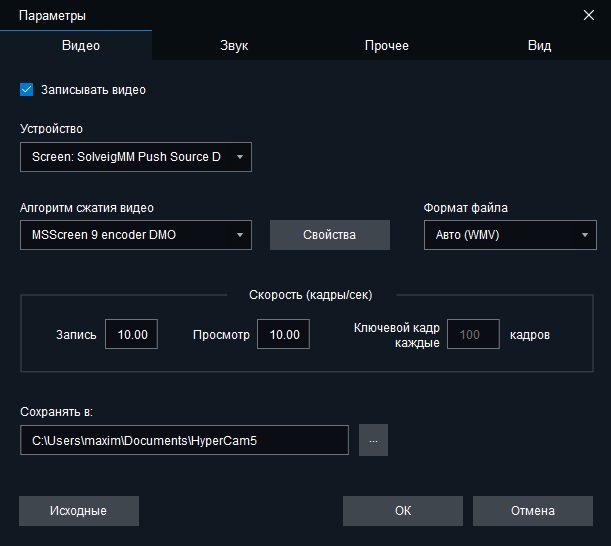Click the browse folder button with three dots
Image resolution: width=611 pixels, height=546 pixels.
click(373, 440)
